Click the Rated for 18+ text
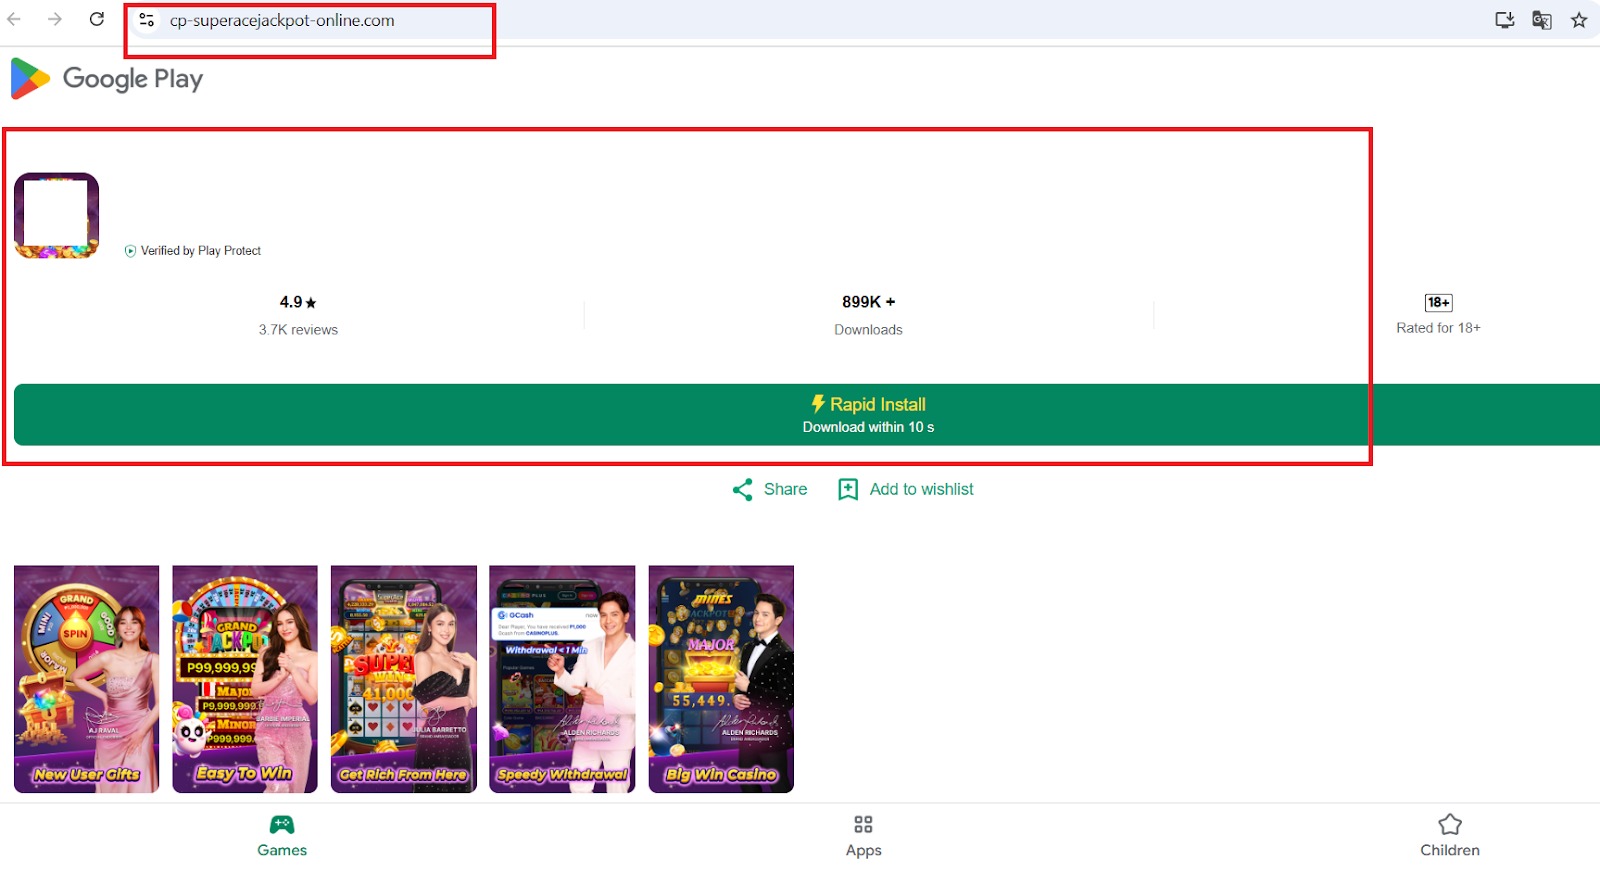Image resolution: width=1600 pixels, height=885 pixels. coord(1438,328)
